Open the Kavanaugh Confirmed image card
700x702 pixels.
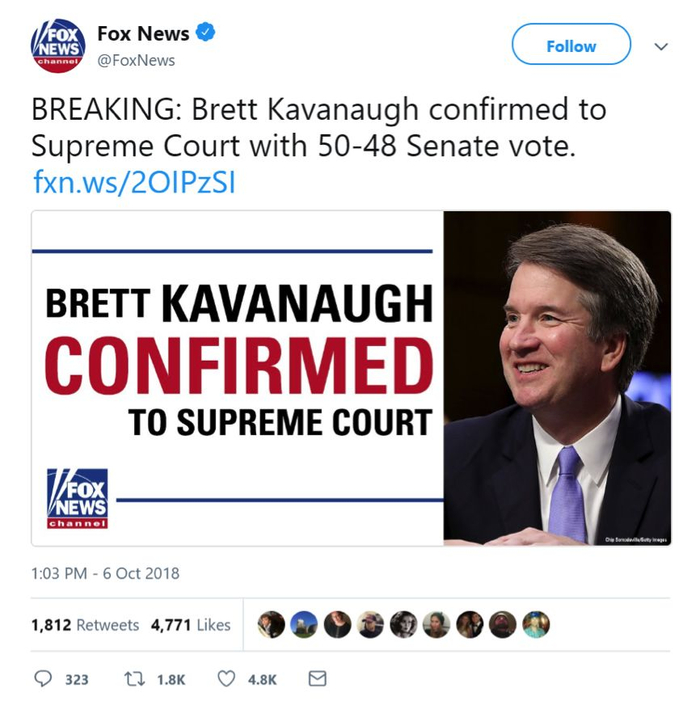pyautogui.click(x=351, y=378)
